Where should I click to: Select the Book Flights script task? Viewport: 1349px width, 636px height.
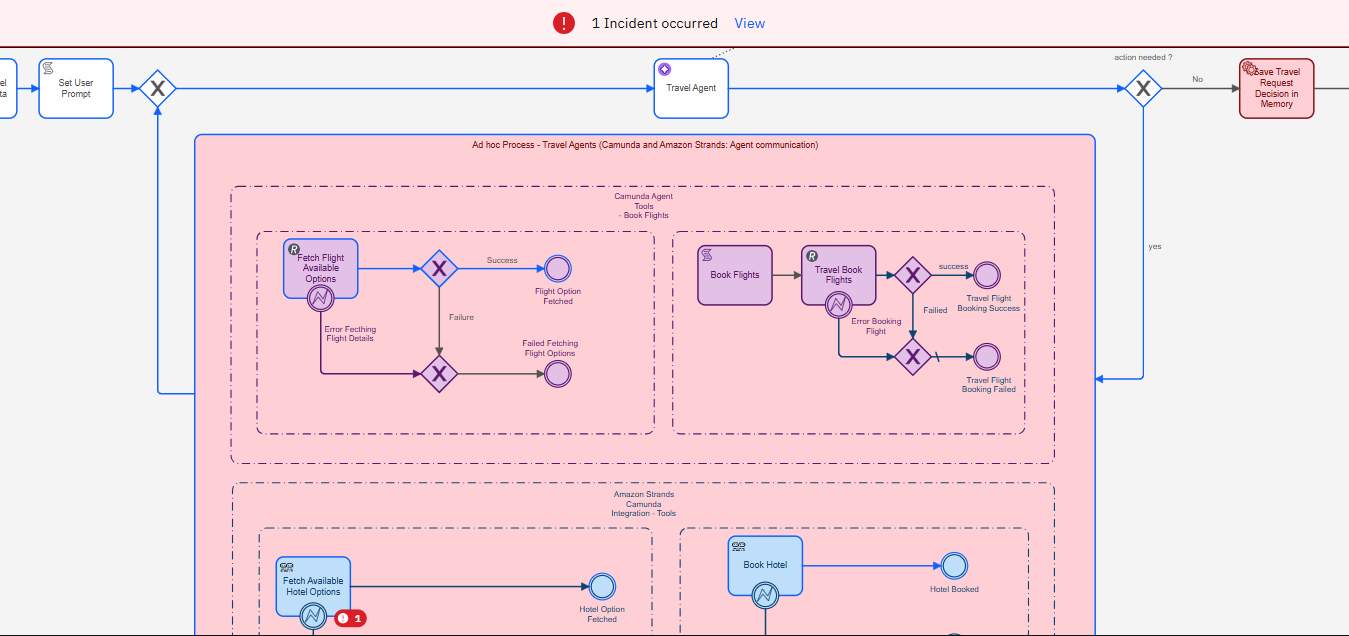point(735,275)
